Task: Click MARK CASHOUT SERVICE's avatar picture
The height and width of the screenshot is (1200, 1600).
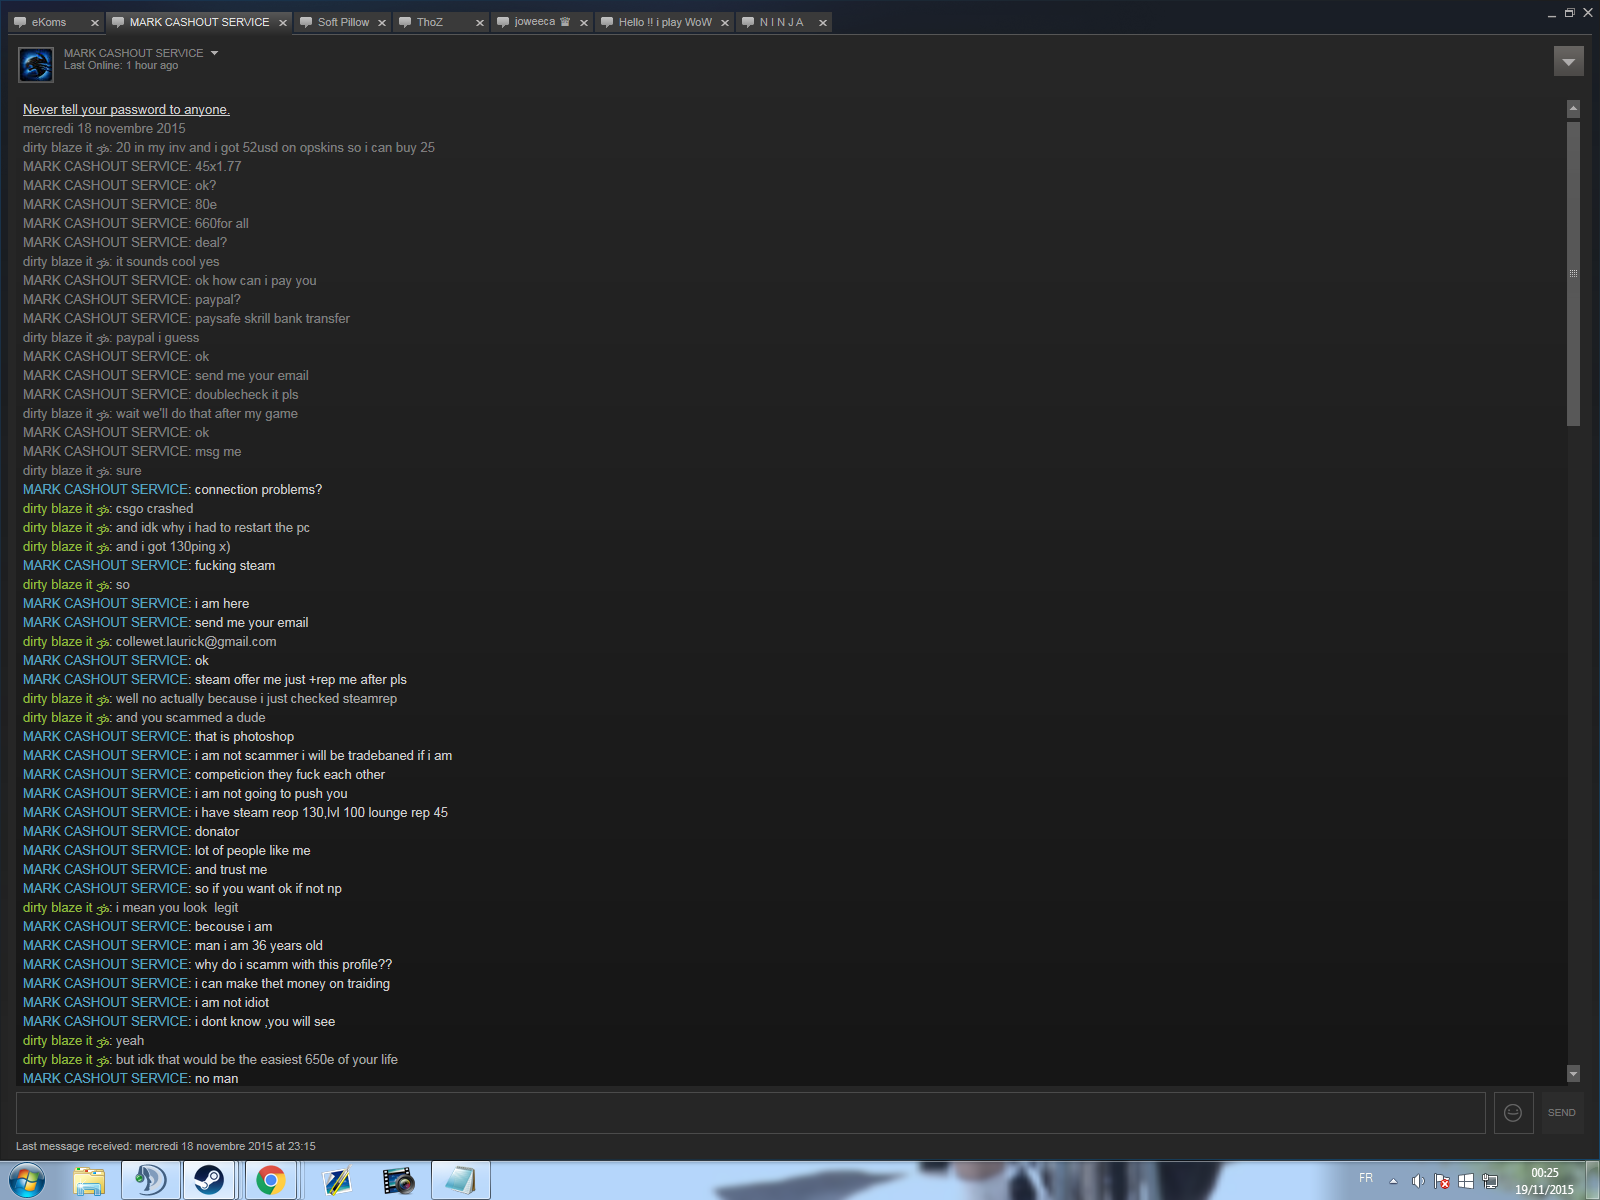Action: [36, 65]
